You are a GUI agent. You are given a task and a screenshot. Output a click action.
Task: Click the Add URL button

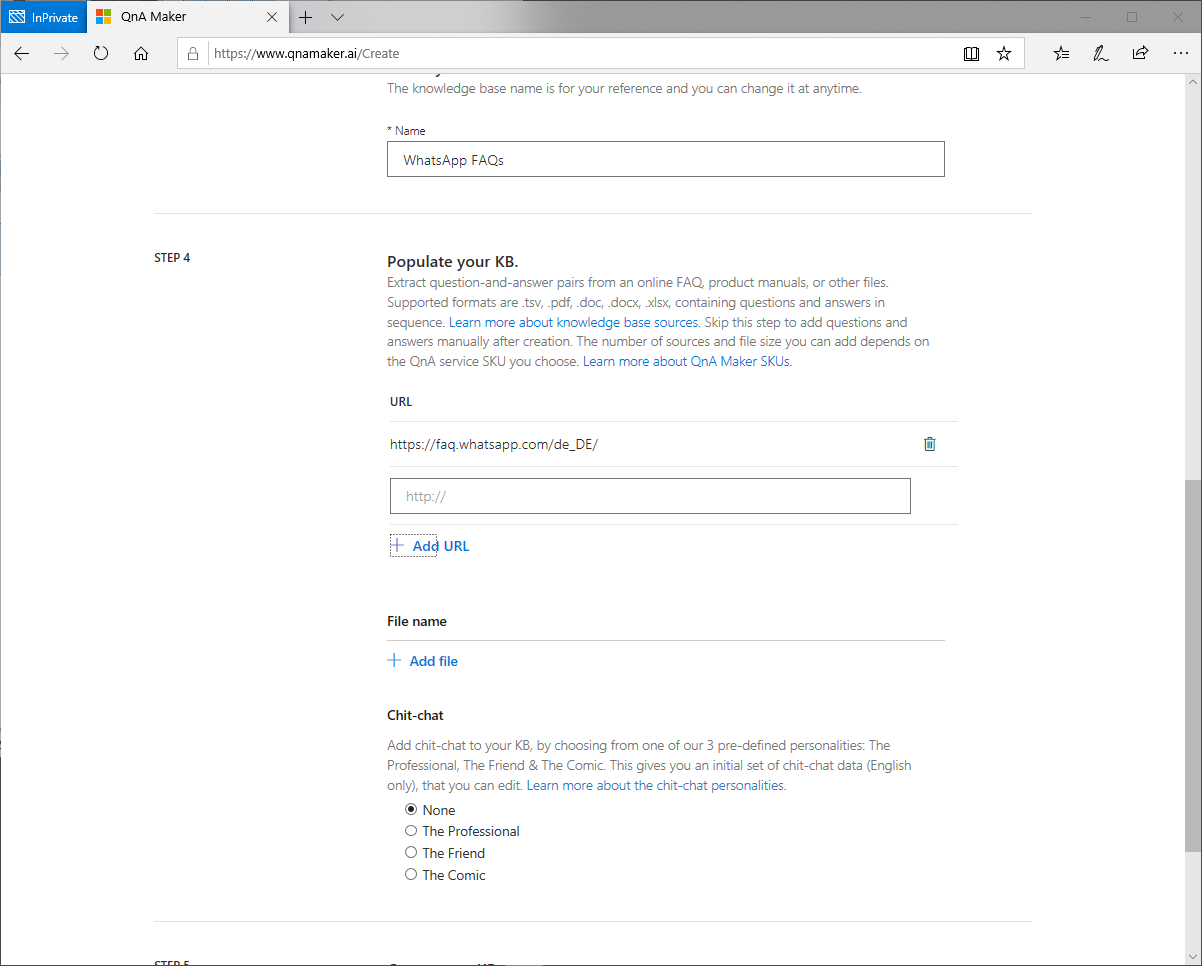pyautogui.click(x=430, y=546)
